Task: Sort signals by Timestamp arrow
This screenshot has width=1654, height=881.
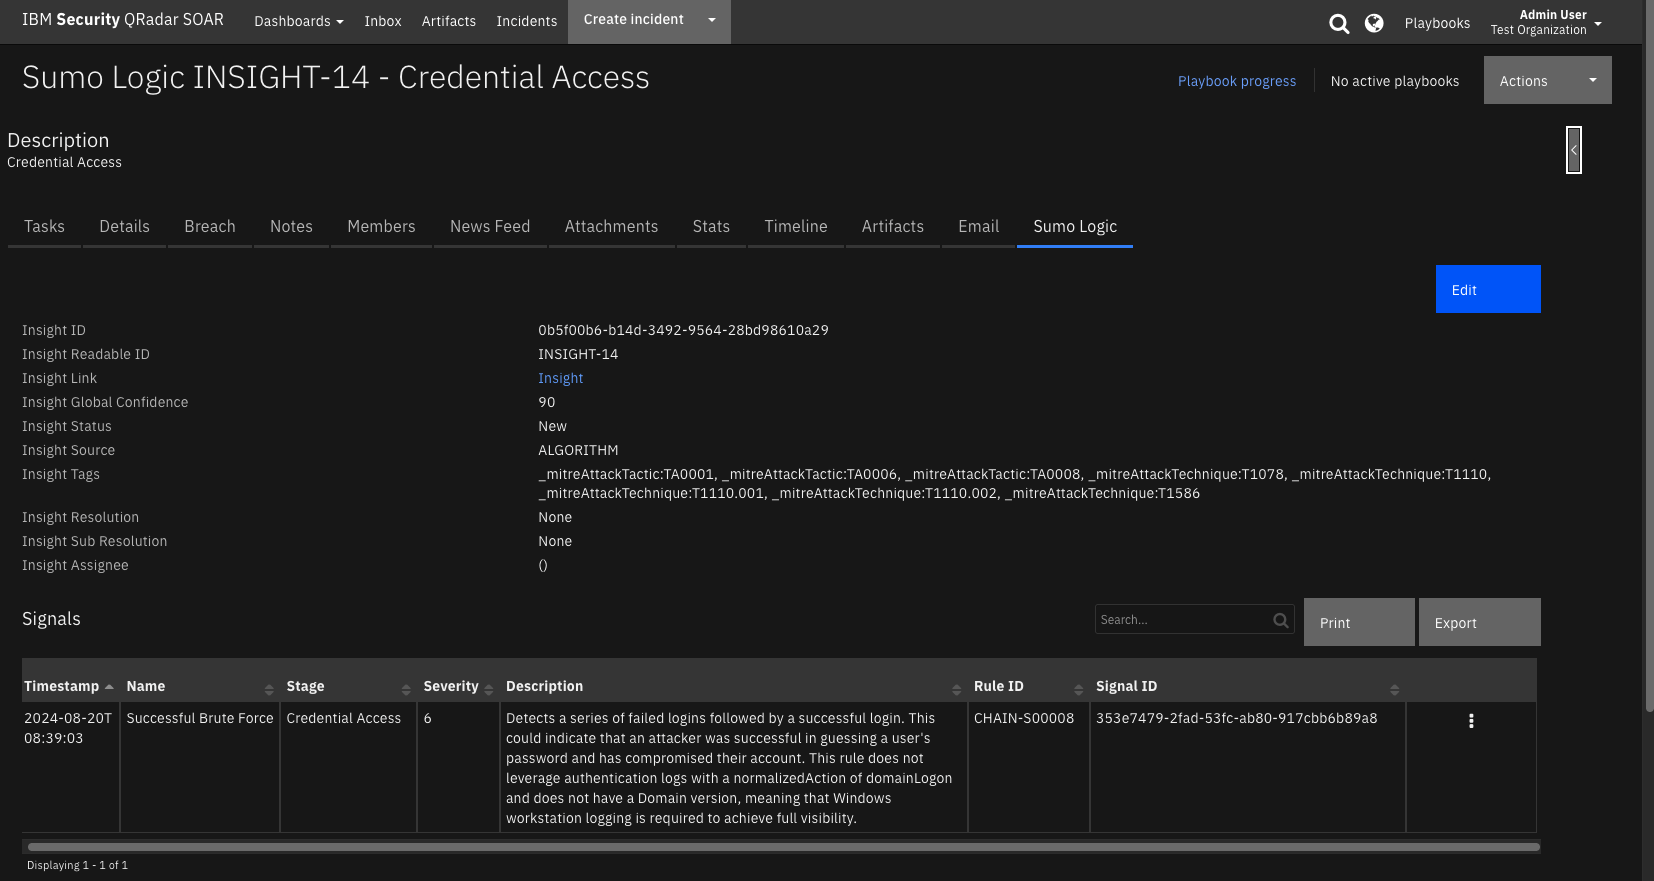Action: click(x=109, y=686)
